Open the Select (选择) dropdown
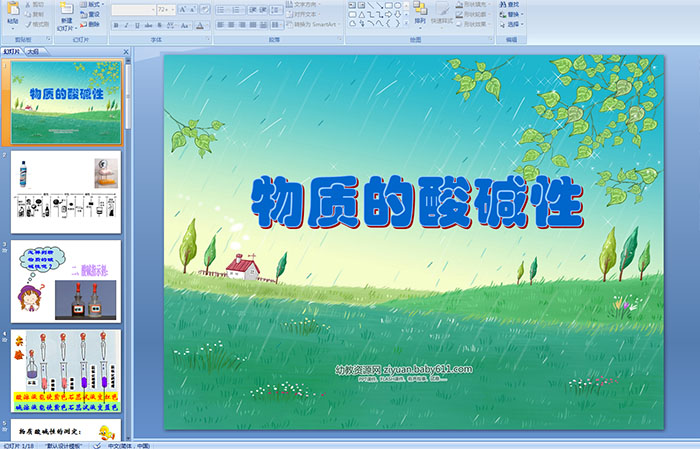The image size is (700, 449). pyautogui.click(x=512, y=24)
